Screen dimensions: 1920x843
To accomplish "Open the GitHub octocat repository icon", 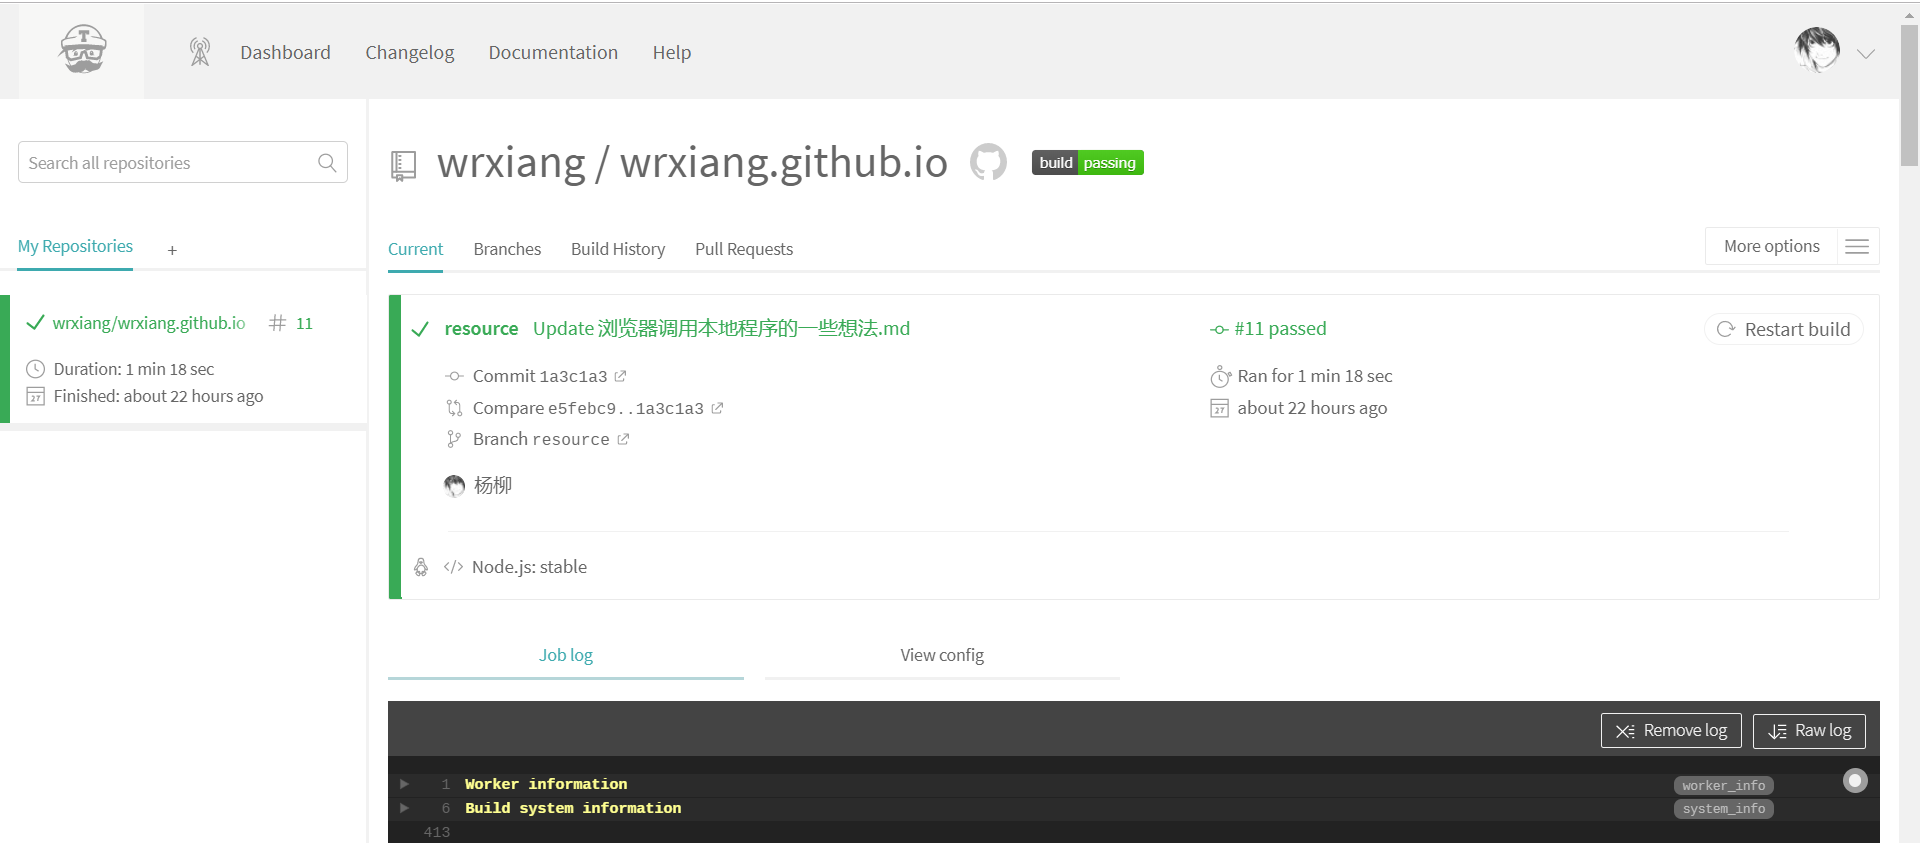I will (988, 162).
